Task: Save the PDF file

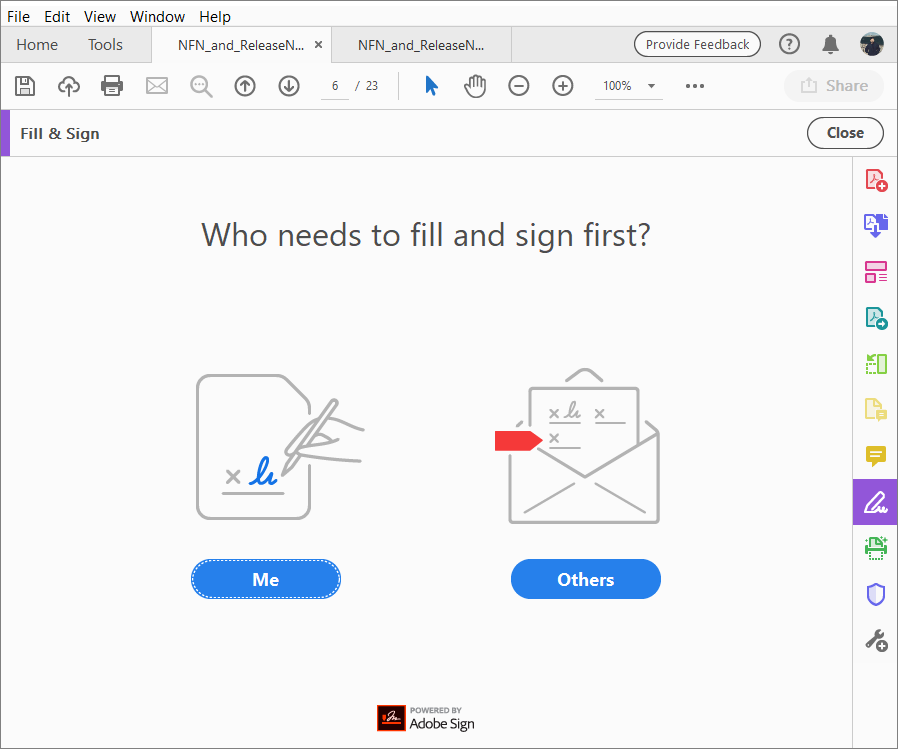Action: pos(25,86)
